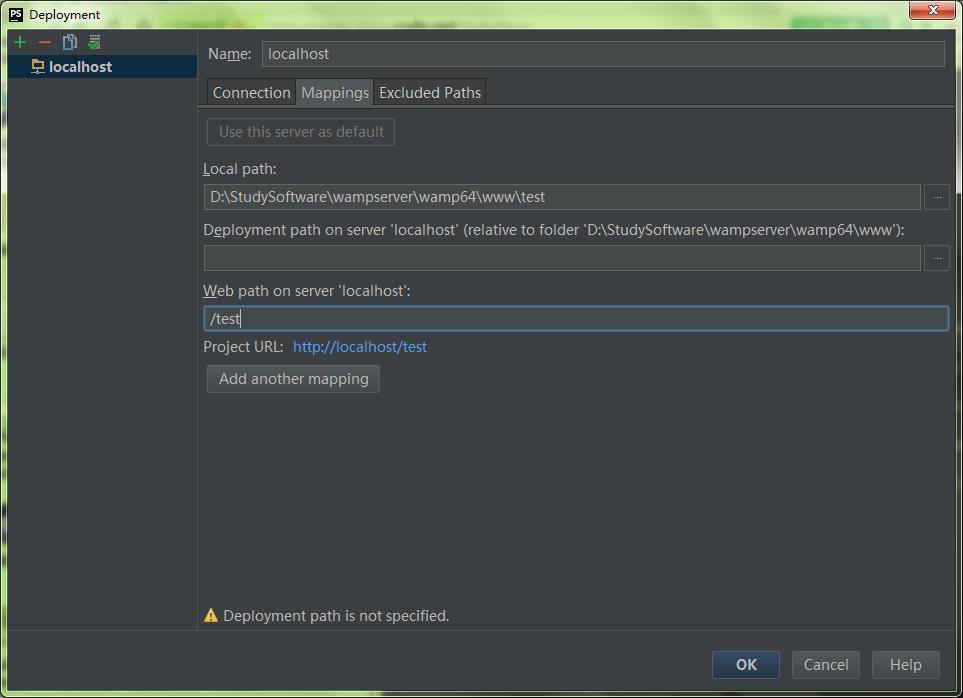Viewport: 963px width, 698px height.
Task: Click the 'Name:' label
Action: tap(230, 54)
